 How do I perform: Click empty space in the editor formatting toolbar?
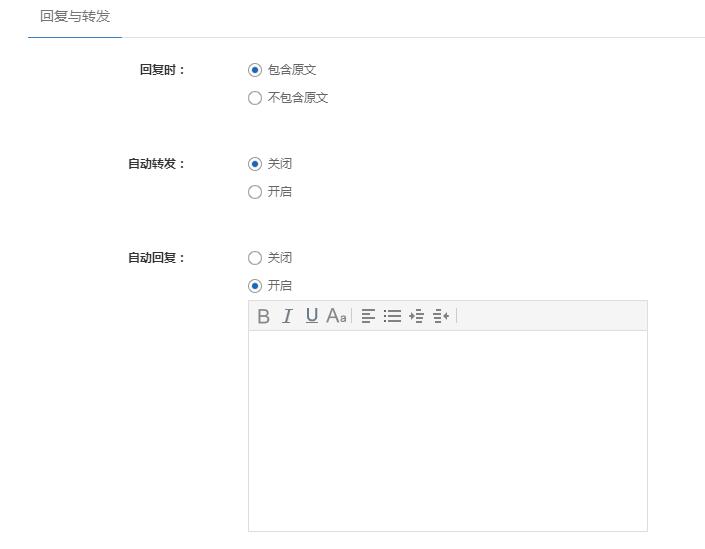click(550, 316)
